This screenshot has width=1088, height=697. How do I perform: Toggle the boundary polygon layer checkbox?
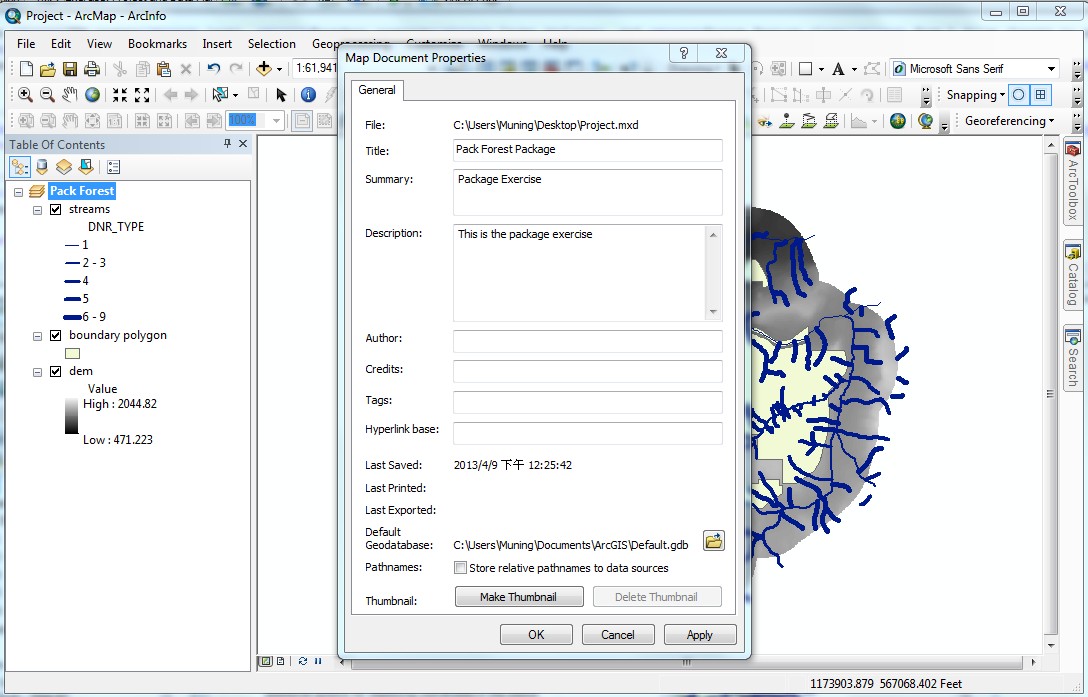tap(56, 336)
